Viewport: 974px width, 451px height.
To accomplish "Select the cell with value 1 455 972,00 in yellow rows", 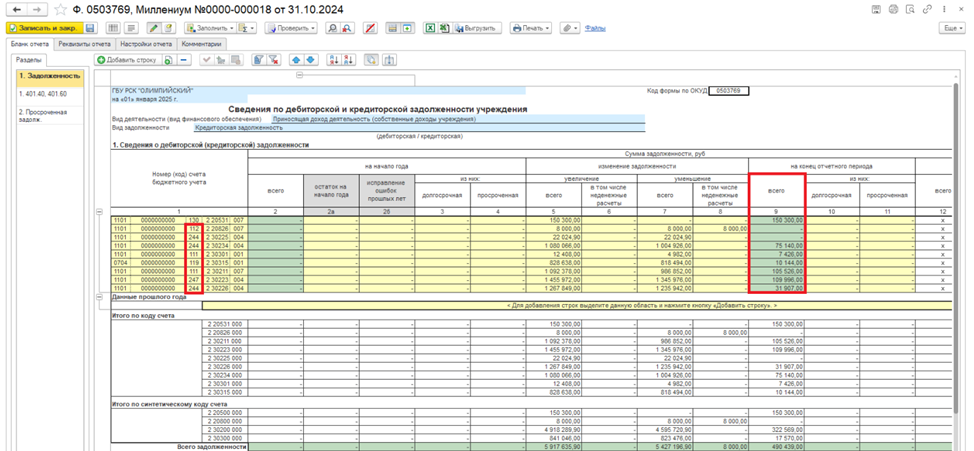I will pyautogui.click(x=554, y=280).
